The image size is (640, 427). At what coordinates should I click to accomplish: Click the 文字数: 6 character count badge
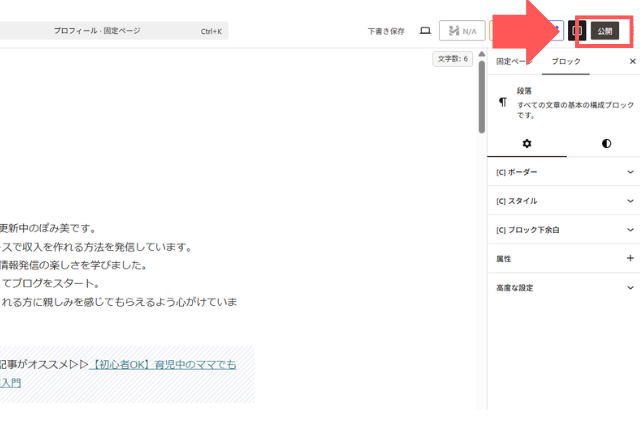(453, 60)
